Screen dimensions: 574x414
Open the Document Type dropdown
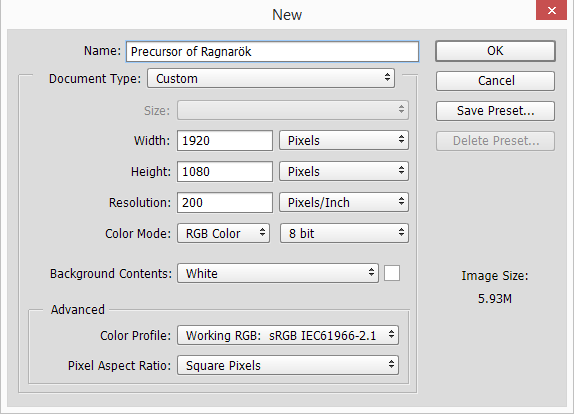tap(271, 78)
